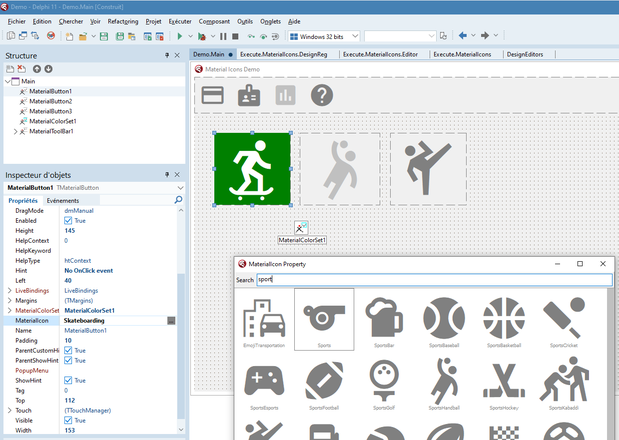Switch to Execute.MaterialIcons.Editor tab
This screenshot has width=619, height=440.
[x=380, y=54]
